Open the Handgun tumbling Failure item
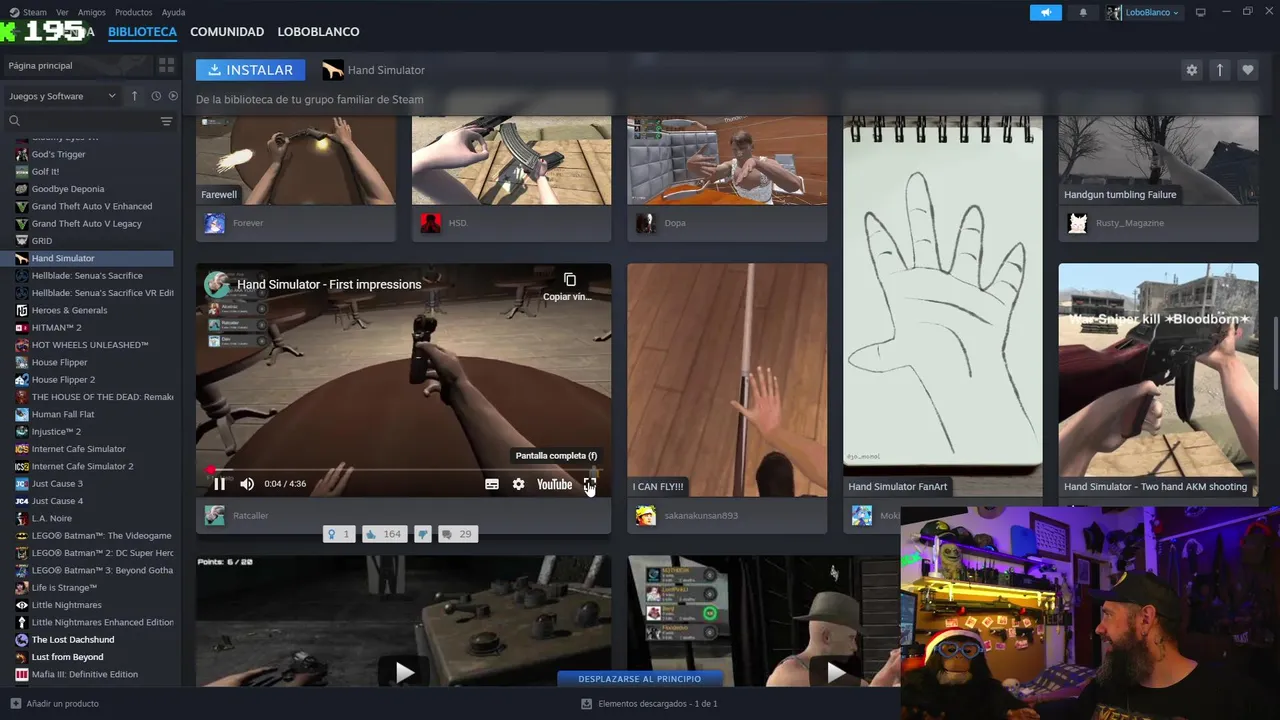The height and width of the screenshot is (720, 1280). [x=1158, y=160]
